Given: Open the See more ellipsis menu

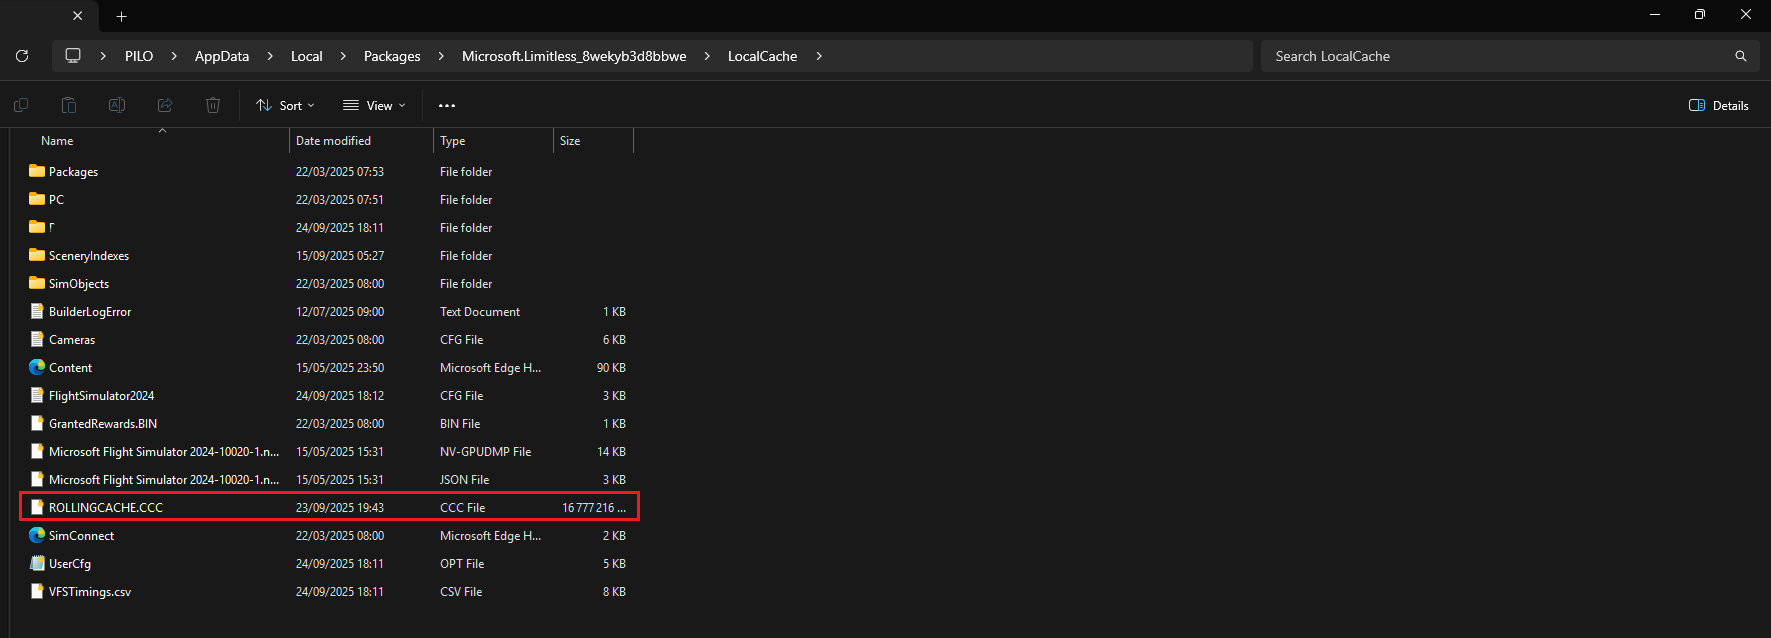Looking at the screenshot, I should [x=447, y=105].
